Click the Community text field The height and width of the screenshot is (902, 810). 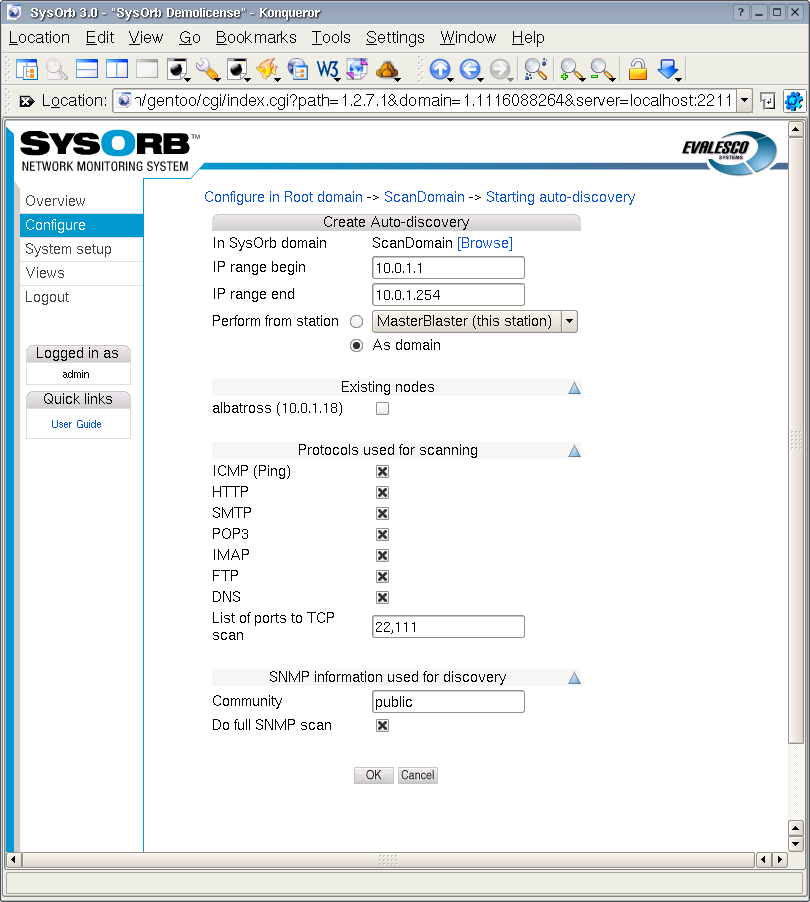448,702
